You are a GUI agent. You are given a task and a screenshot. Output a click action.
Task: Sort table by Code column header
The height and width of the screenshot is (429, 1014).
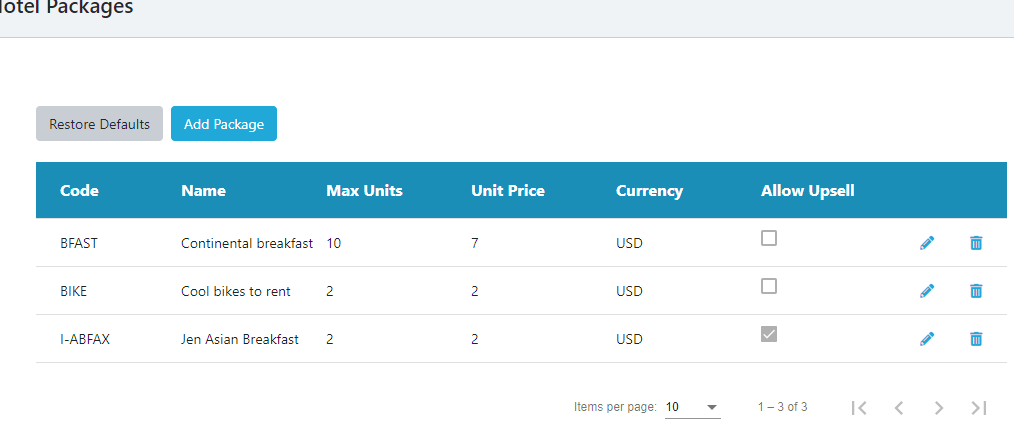[x=79, y=190]
